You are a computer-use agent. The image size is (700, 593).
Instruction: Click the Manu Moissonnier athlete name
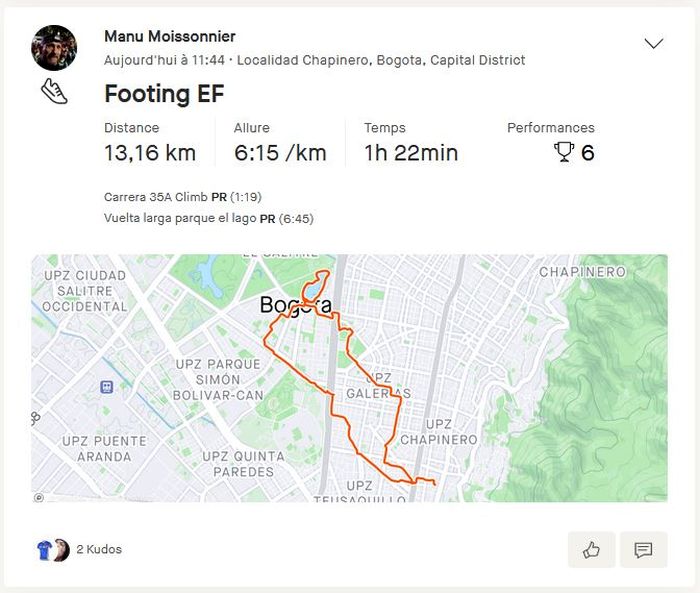tap(170, 37)
